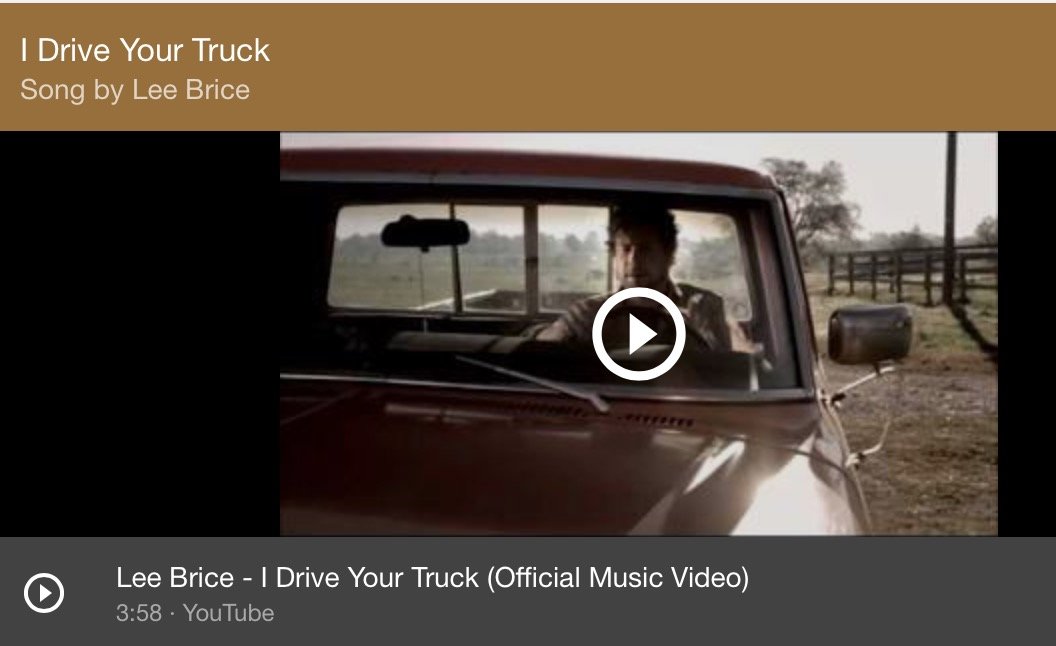Play the video using the large center play button

click(x=638, y=333)
